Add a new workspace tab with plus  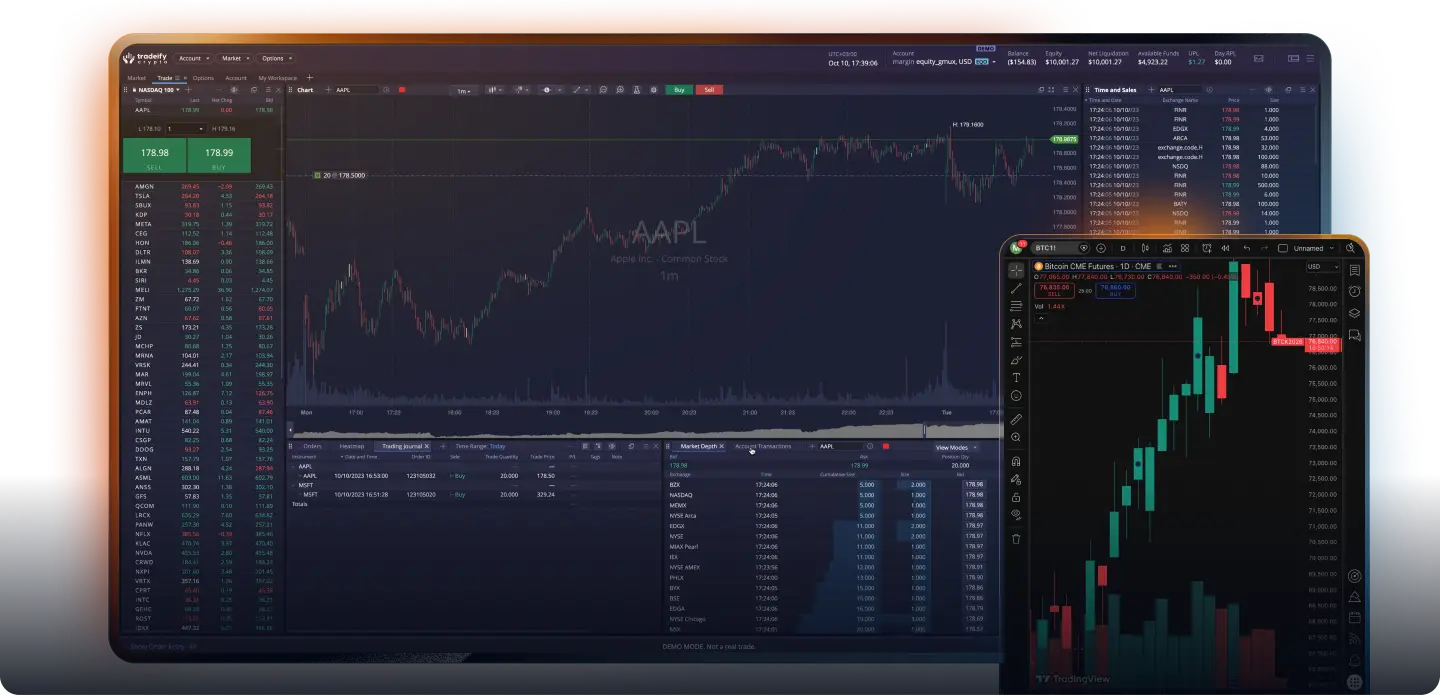[x=309, y=78]
